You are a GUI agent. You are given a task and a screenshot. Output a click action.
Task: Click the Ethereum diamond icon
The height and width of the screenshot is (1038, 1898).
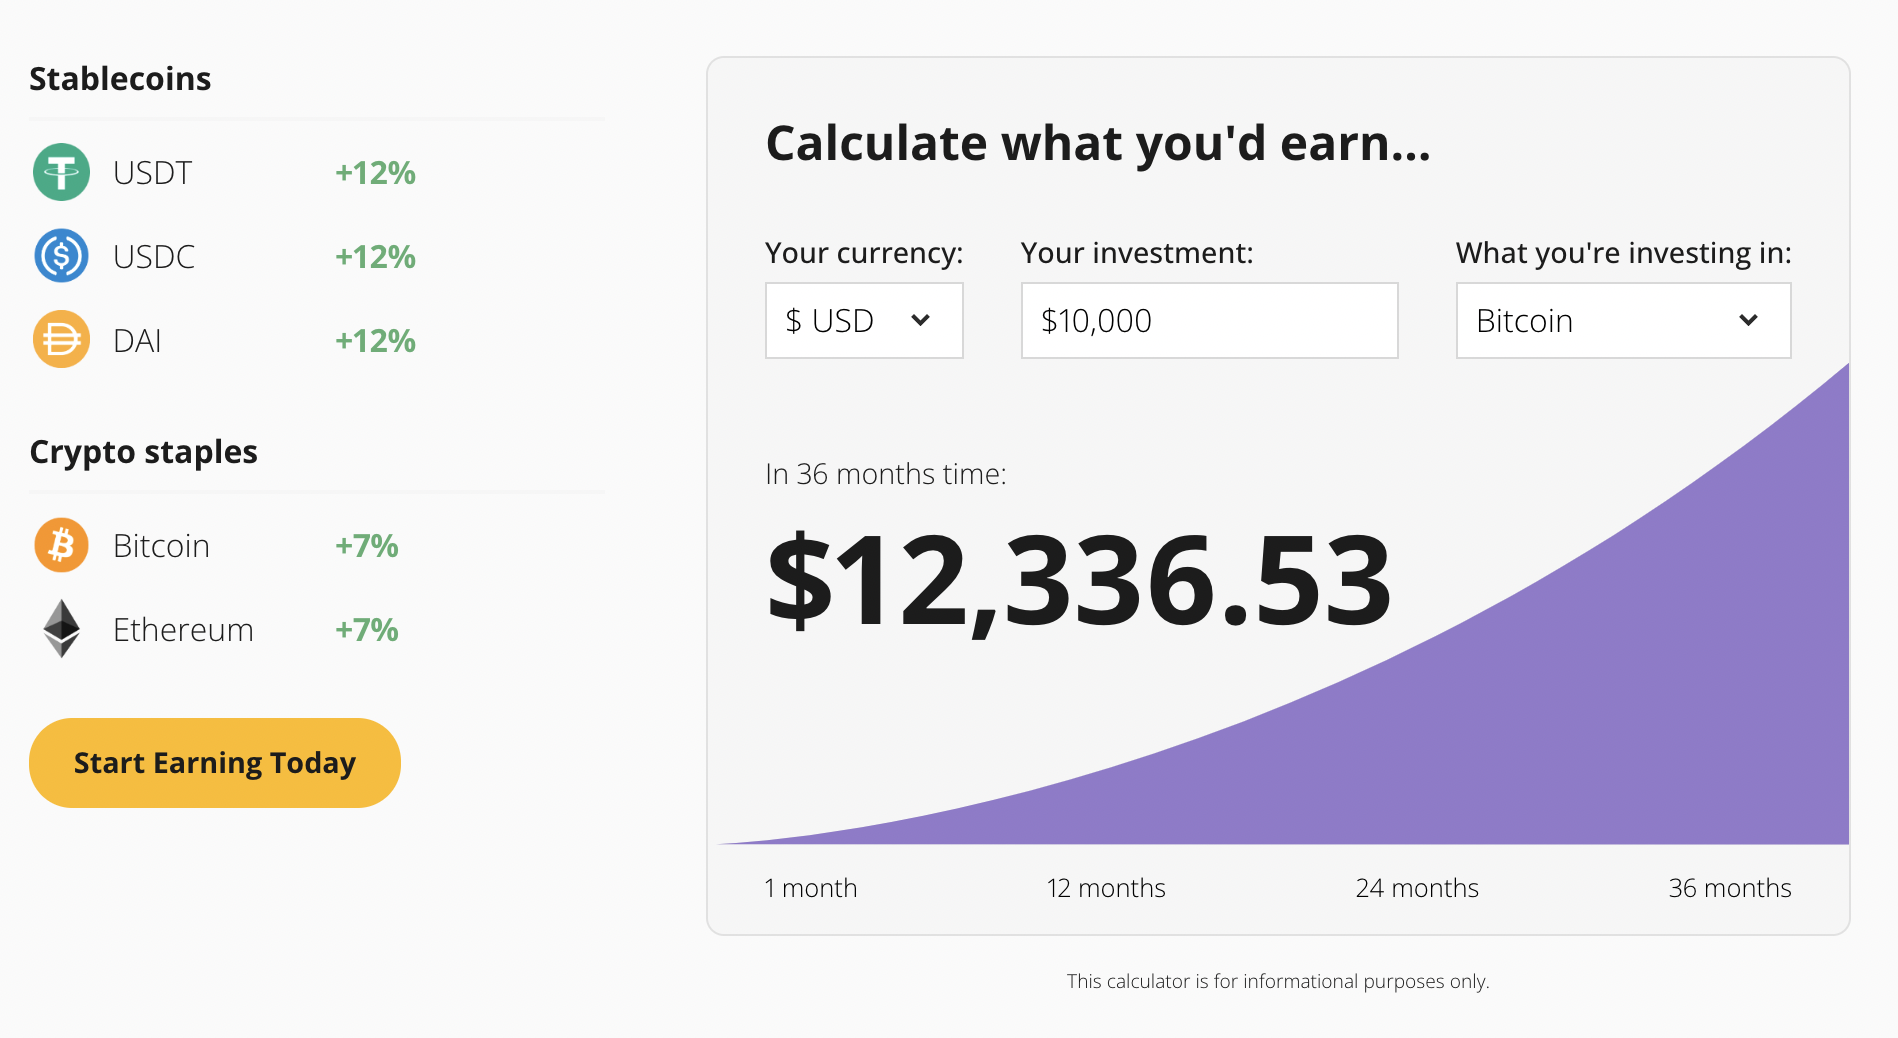[61, 629]
